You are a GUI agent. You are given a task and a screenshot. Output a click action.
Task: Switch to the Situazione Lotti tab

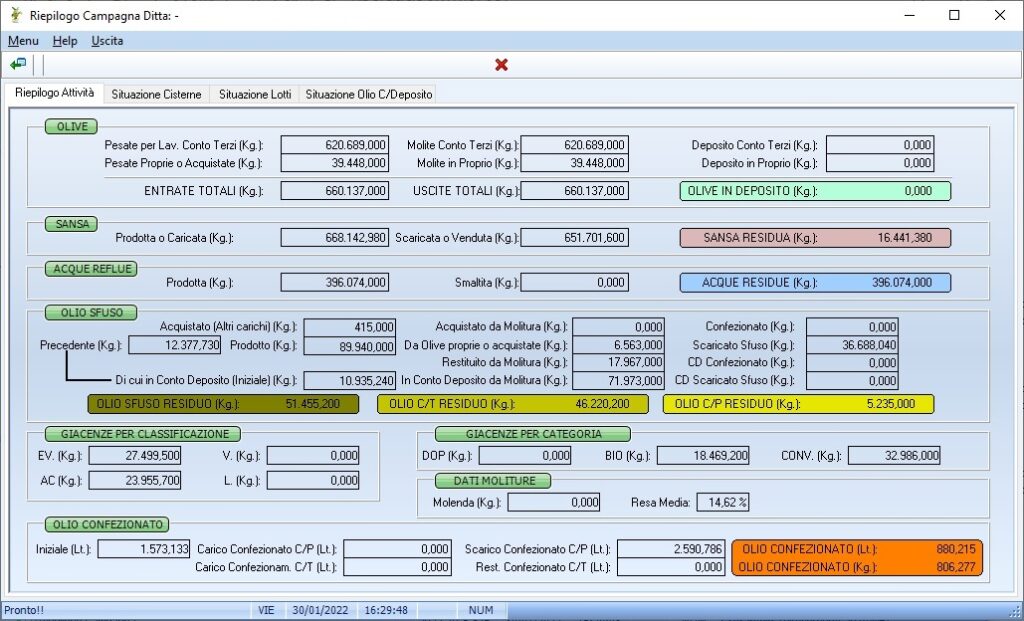(255, 95)
